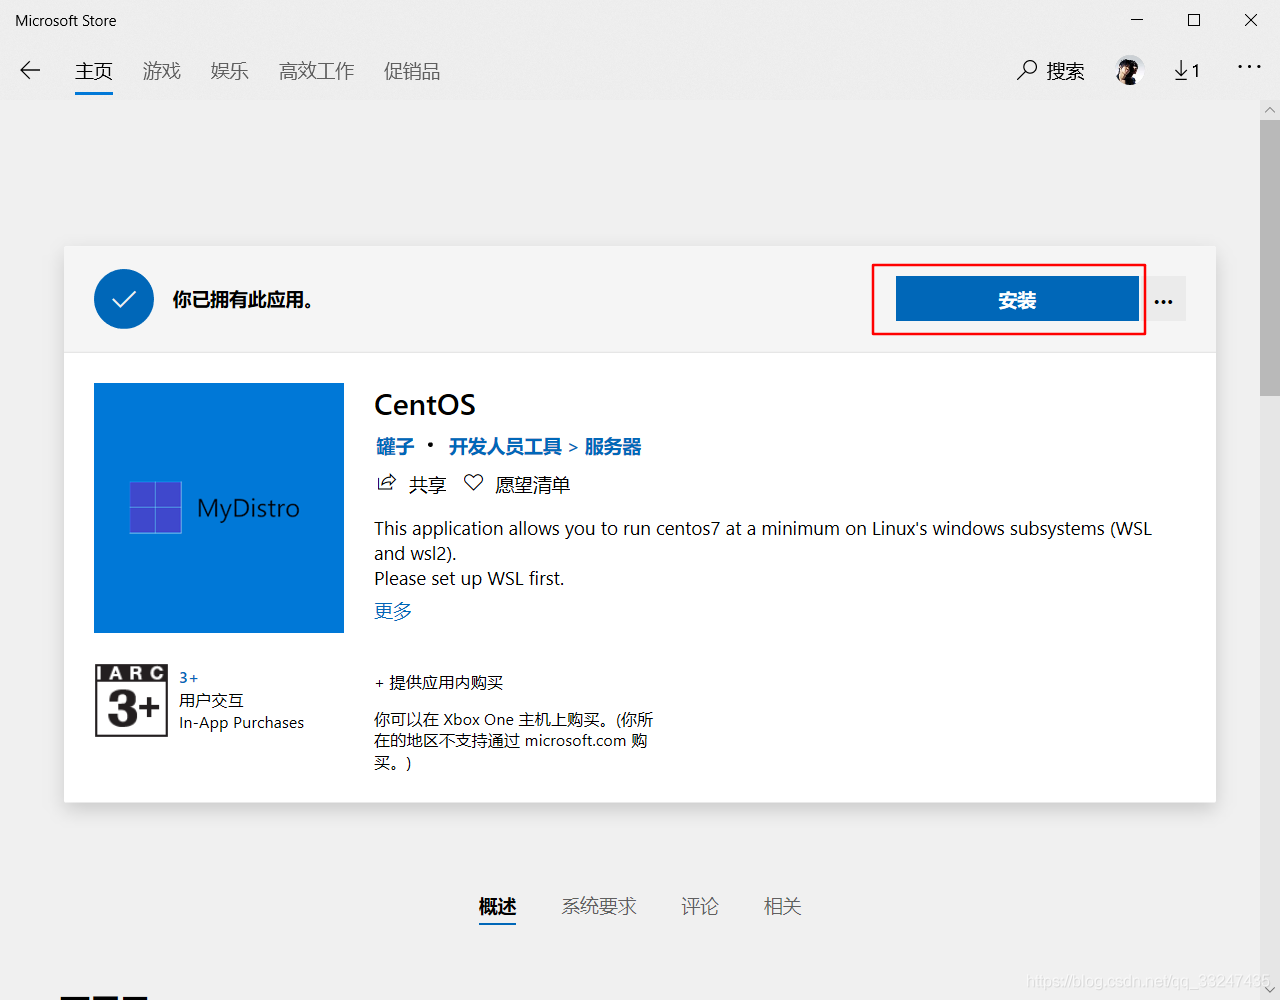Open the publisher link 罐子
Viewport: 1280px width, 1000px height.
395,447
